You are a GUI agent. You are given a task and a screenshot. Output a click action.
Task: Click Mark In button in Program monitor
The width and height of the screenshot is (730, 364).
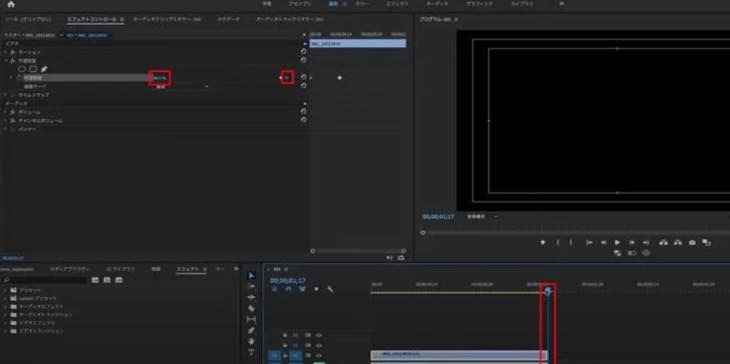pyautogui.click(x=558, y=243)
